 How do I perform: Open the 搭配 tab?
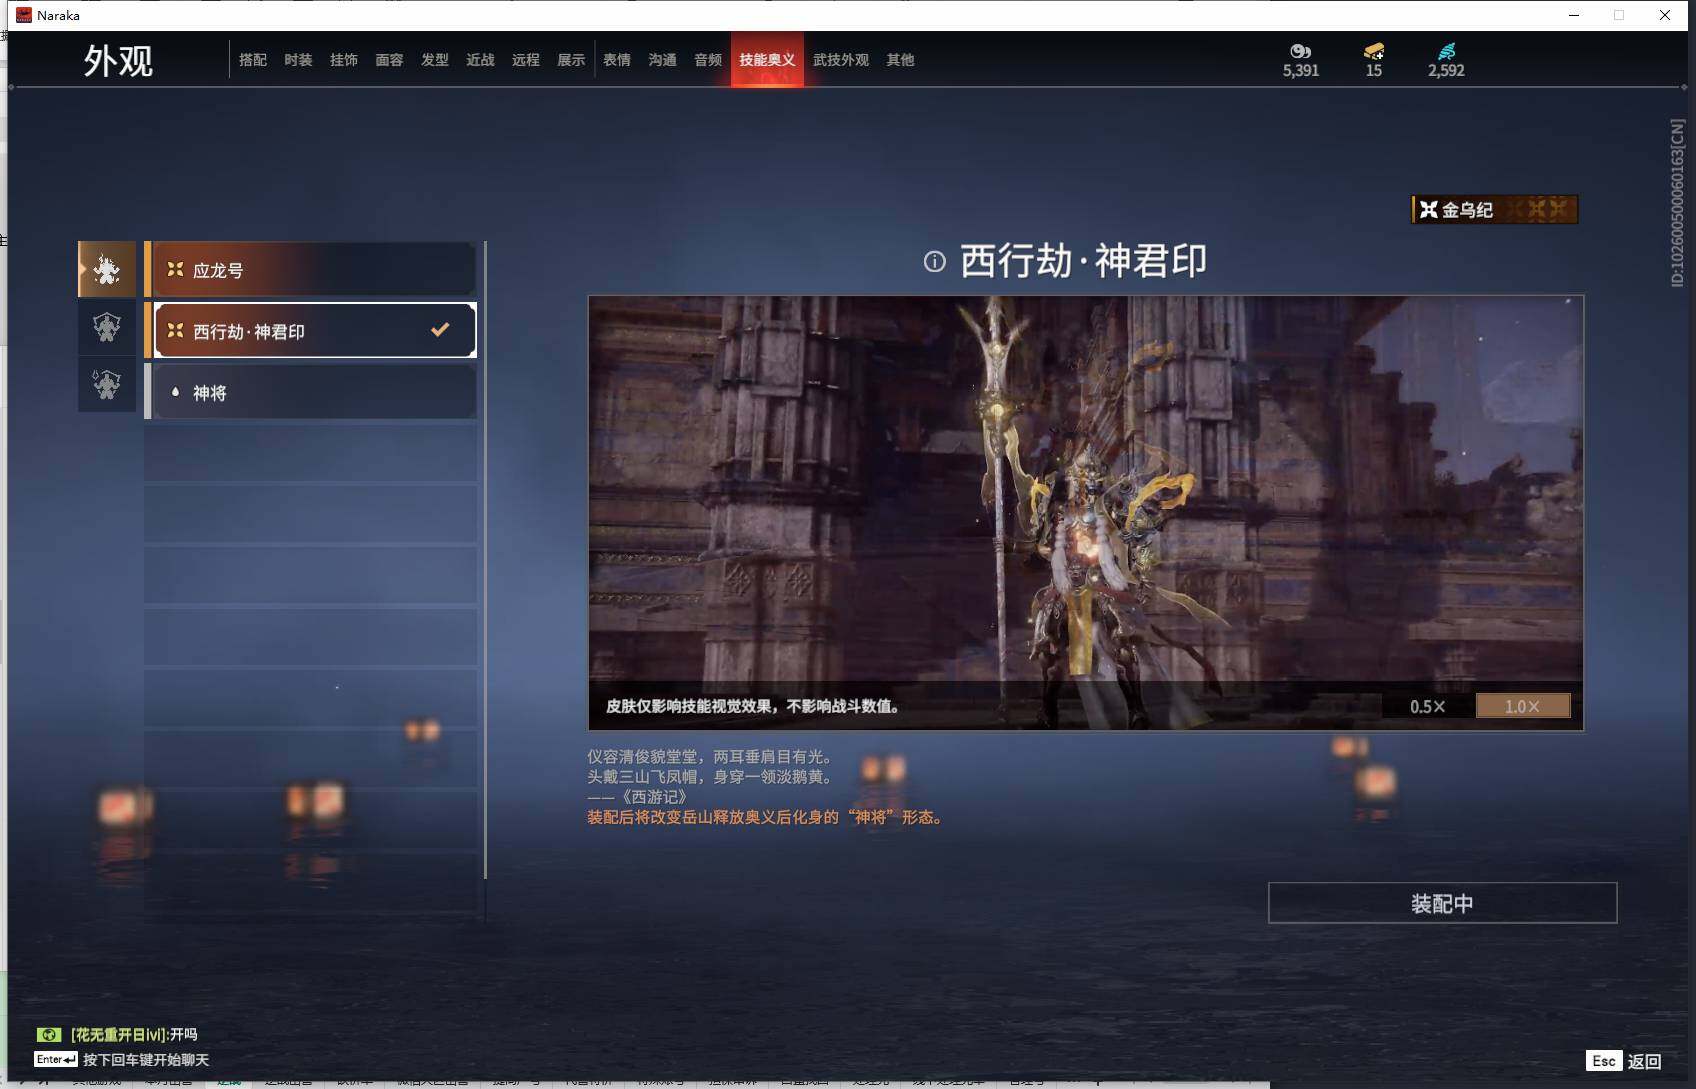click(253, 60)
